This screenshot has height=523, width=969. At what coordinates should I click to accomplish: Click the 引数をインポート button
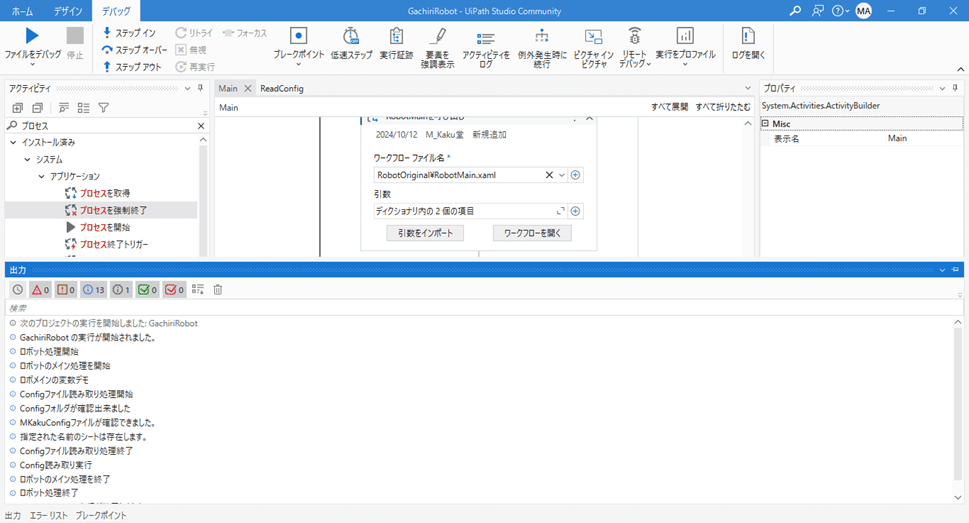click(x=425, y=233)
